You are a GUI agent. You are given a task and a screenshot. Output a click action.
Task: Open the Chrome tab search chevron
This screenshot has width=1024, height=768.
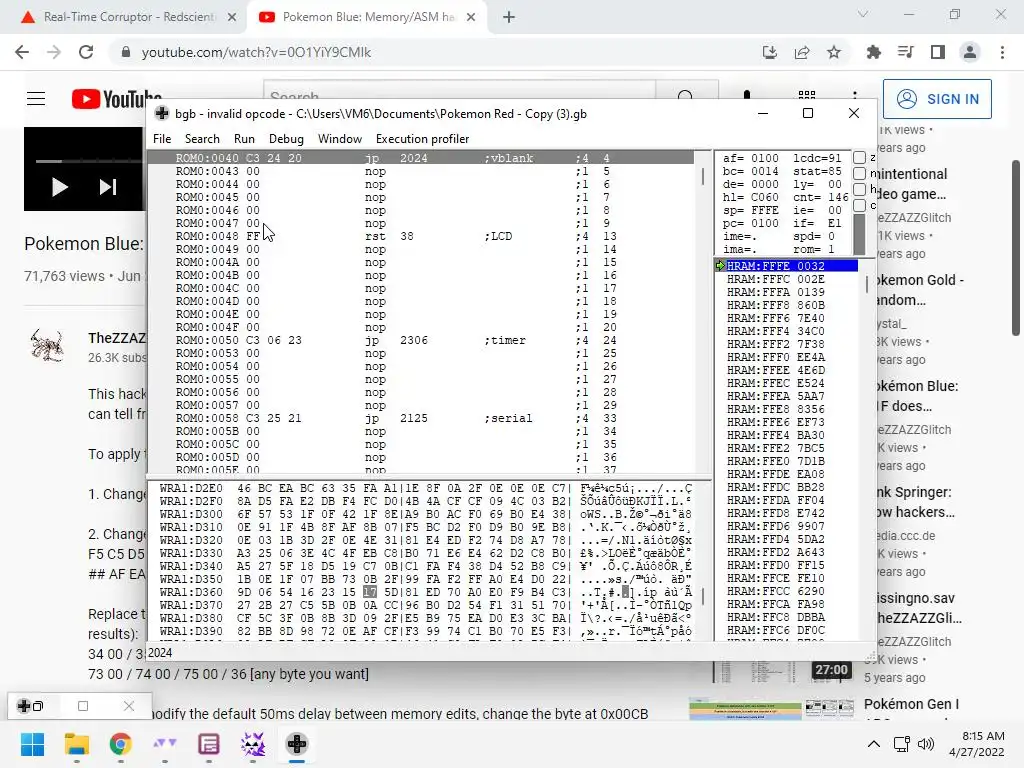(863, 14)
